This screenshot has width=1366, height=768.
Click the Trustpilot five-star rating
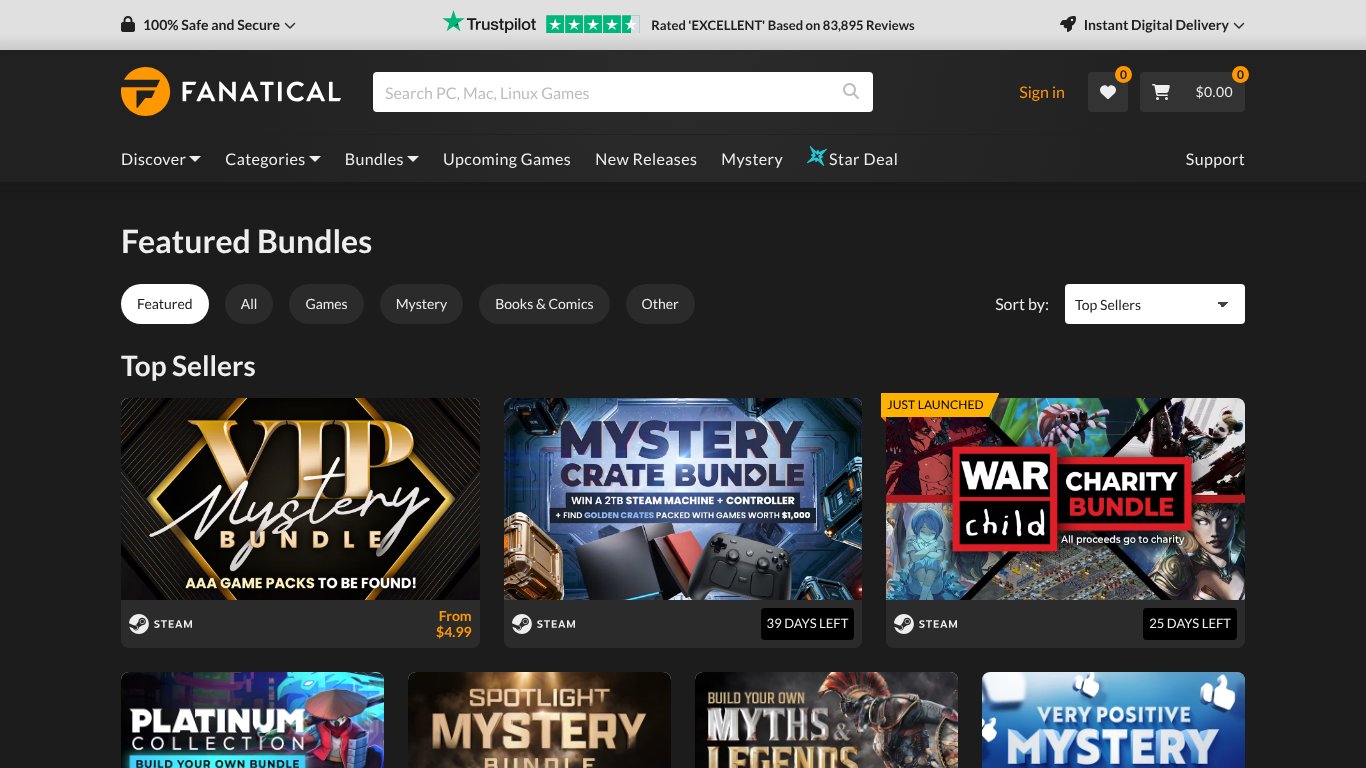pos(592,25)
